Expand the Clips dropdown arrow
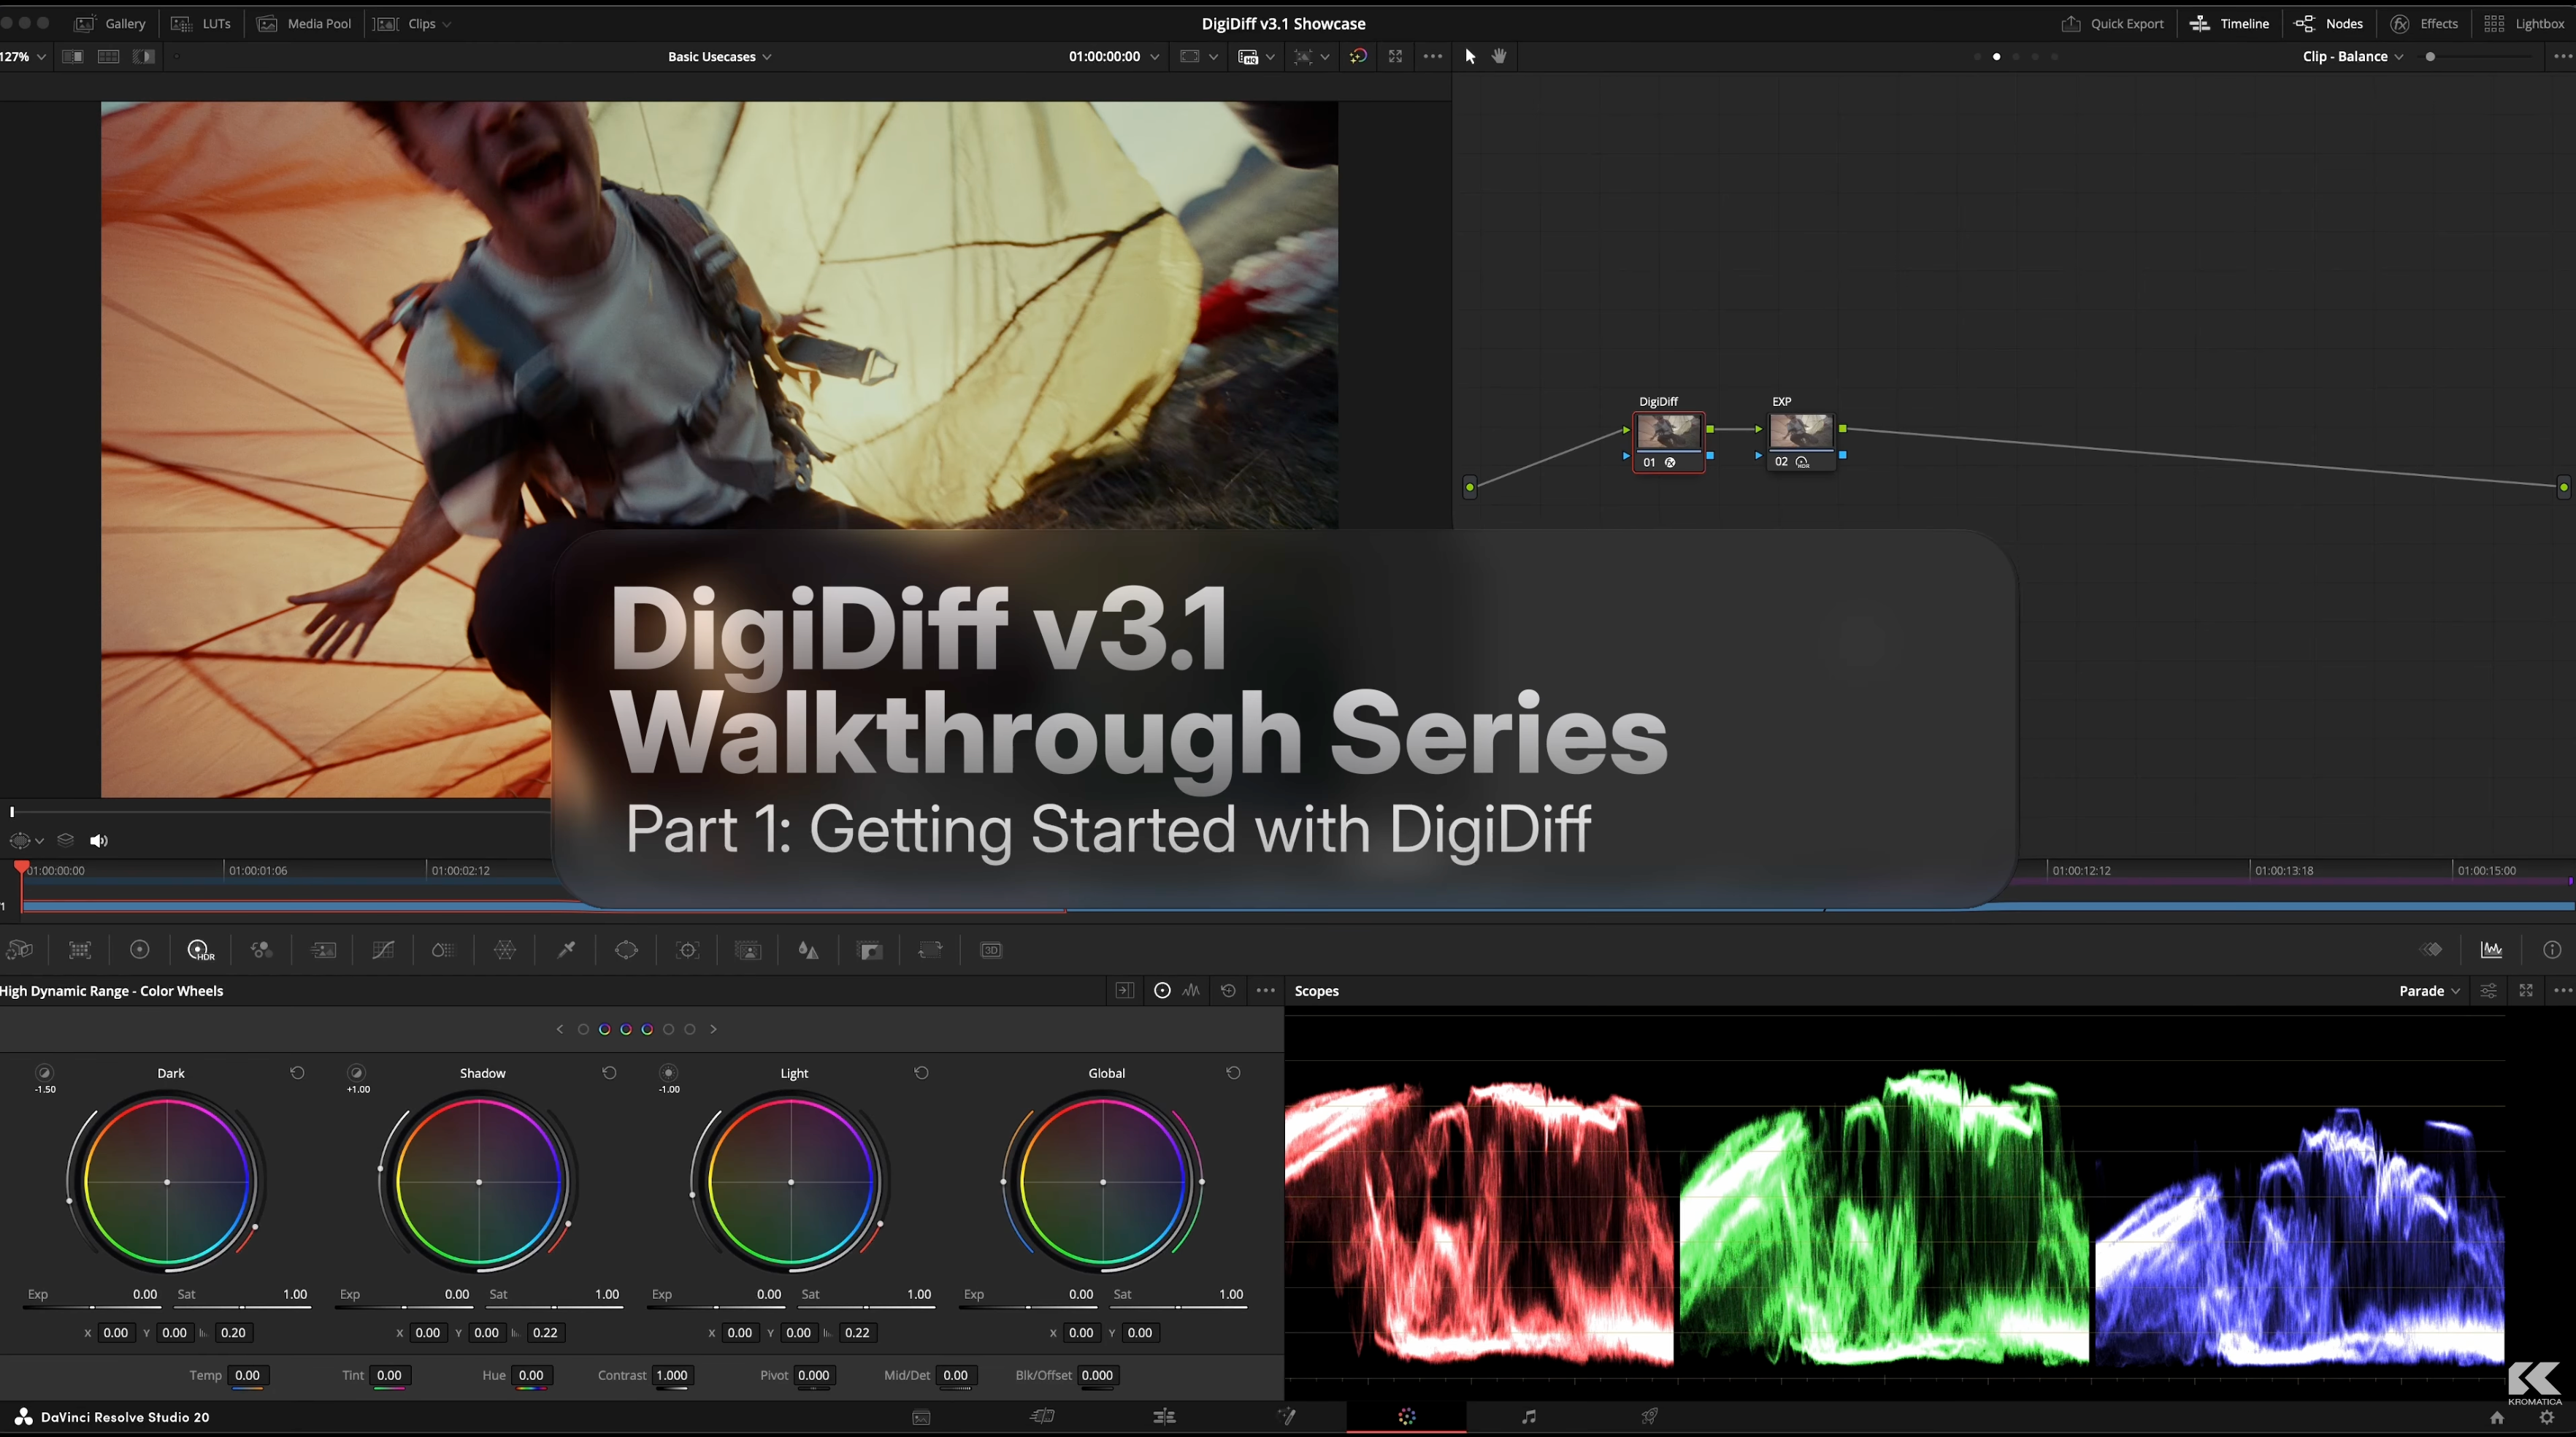Image resolution: width=2576 pixels, height=1437 pixels. tap(447, 24)
